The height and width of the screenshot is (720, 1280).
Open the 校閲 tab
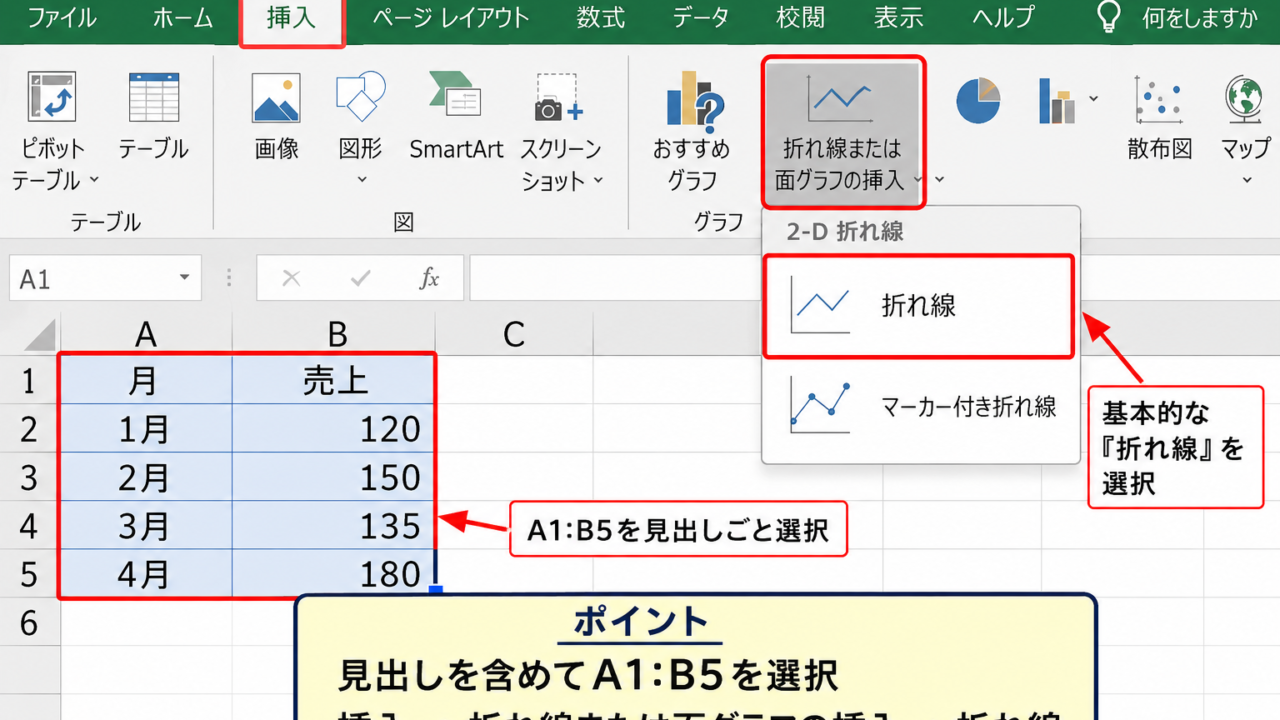[801, 18]
